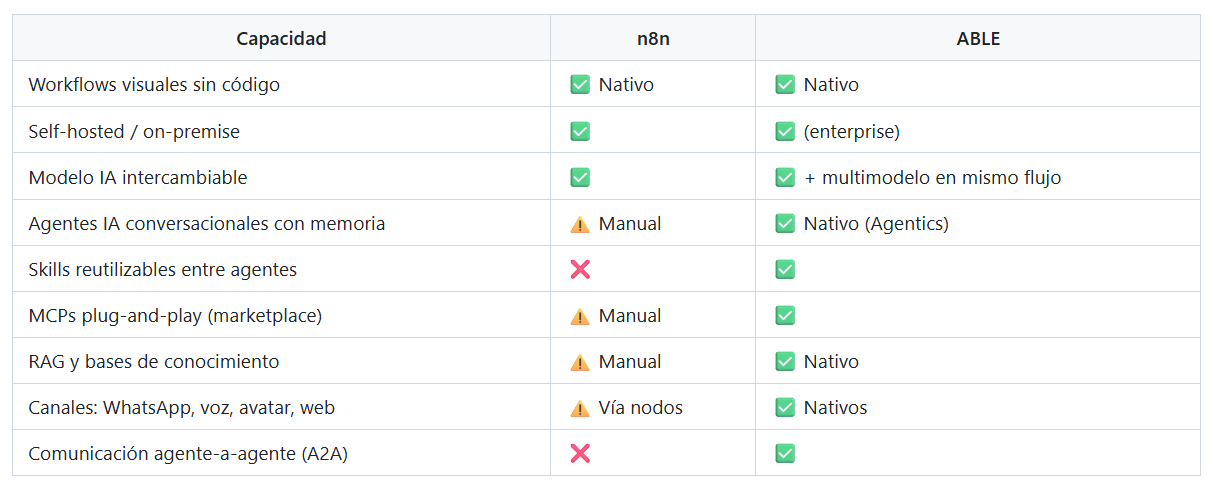This screenshot has height=496, width=1216.
Task: Click n8n red cross for Skills reutilizables
Action: (x=580, y=269)
